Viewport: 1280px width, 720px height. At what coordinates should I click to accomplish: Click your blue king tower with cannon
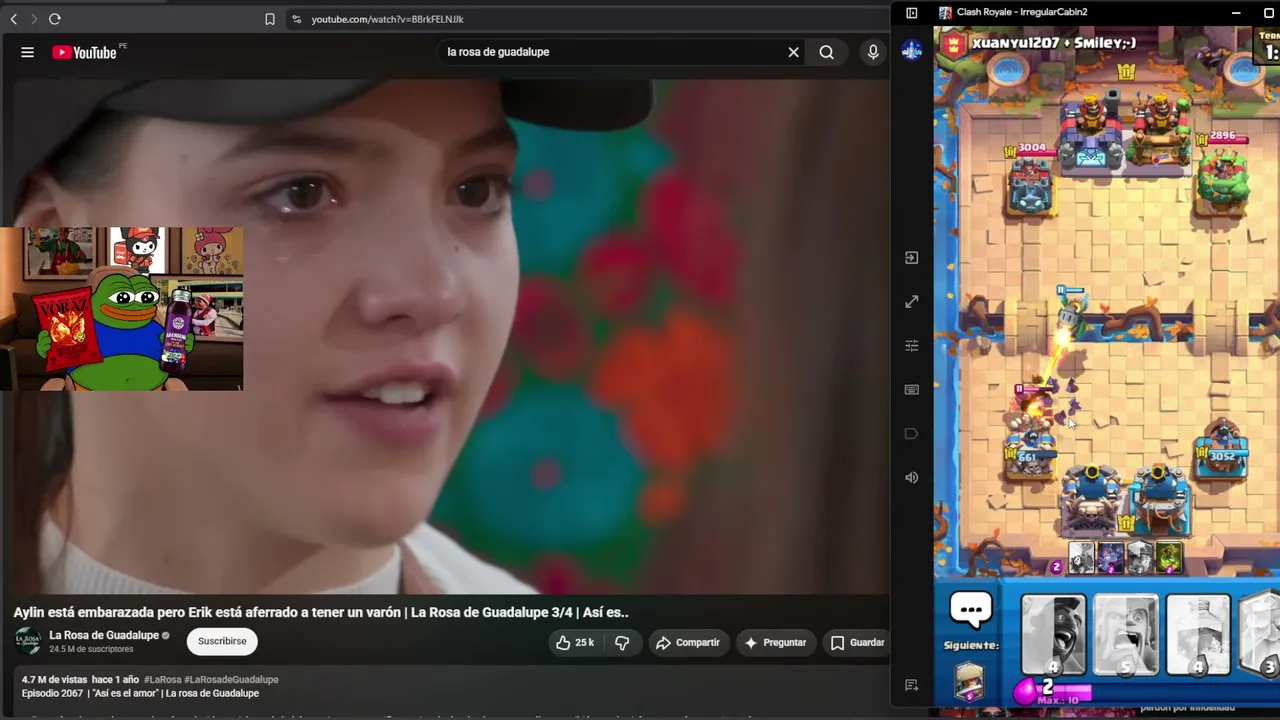click(1092, 498)
